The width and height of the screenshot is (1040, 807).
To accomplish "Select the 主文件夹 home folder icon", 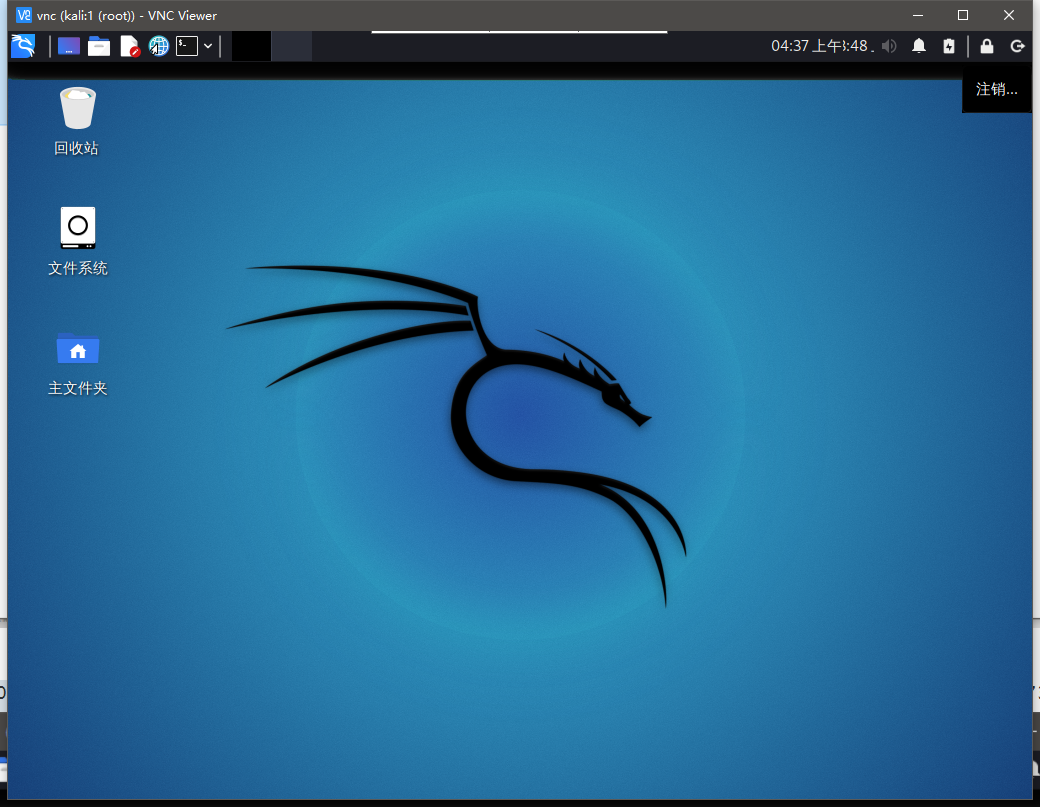I will tap(77, 363).
